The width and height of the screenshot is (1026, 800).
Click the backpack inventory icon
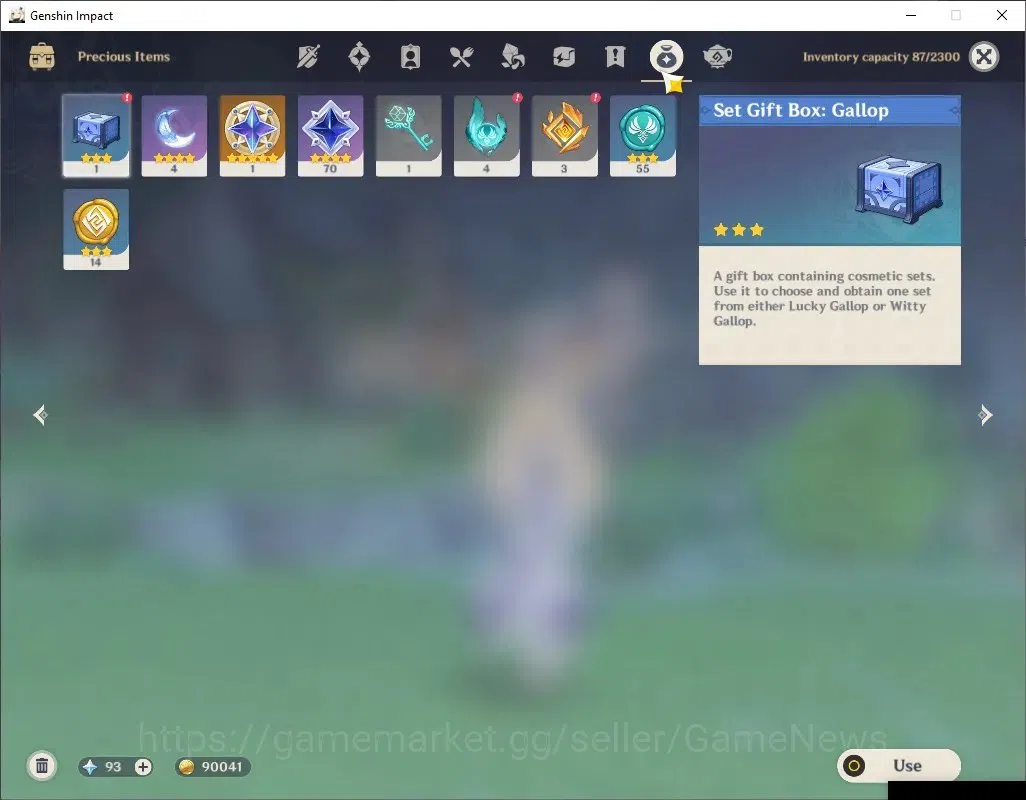[42, 57]
